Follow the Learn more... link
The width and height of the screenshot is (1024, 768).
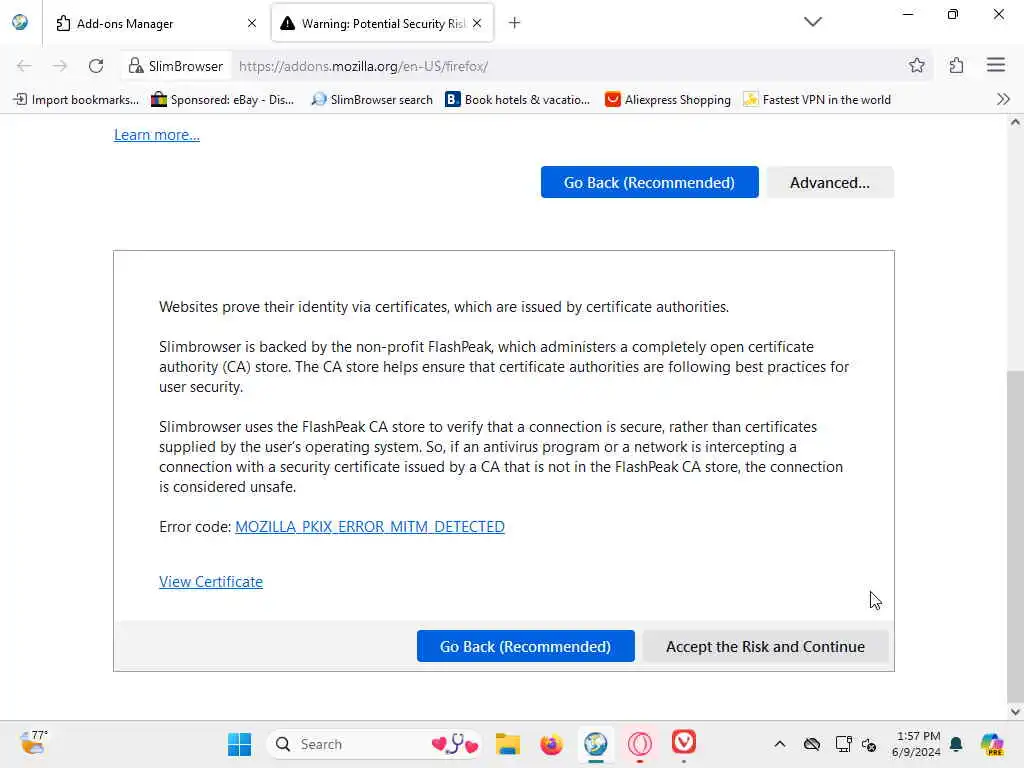tap(157, 135)
